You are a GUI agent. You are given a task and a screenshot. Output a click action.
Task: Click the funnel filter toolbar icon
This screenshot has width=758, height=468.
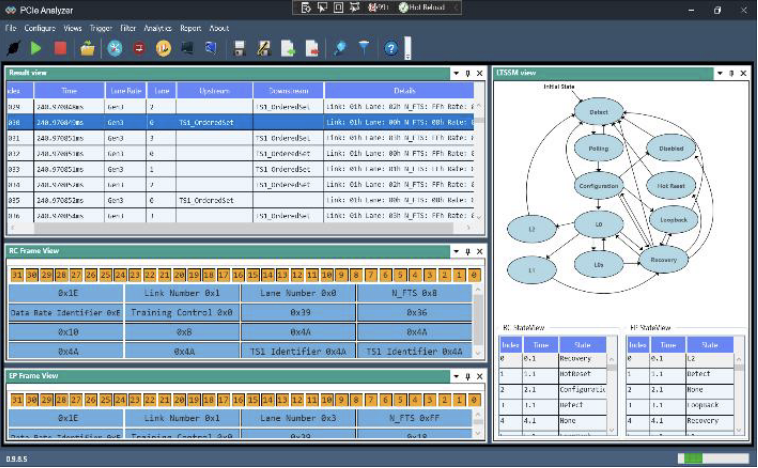364,48
